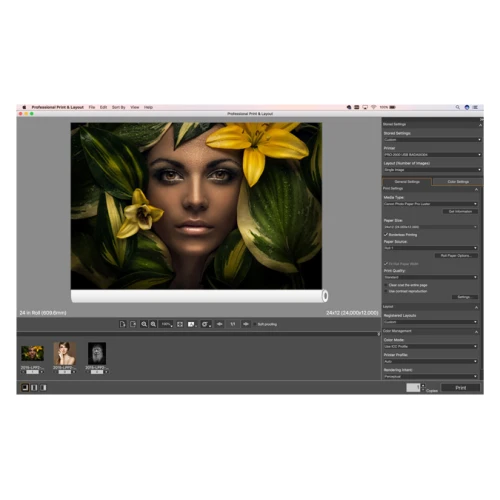Image resolution: width=500 pixels, height=500 pixels.
Task: Open the text/background overlay tool in toolbar
Action: (x=192, y=324)
